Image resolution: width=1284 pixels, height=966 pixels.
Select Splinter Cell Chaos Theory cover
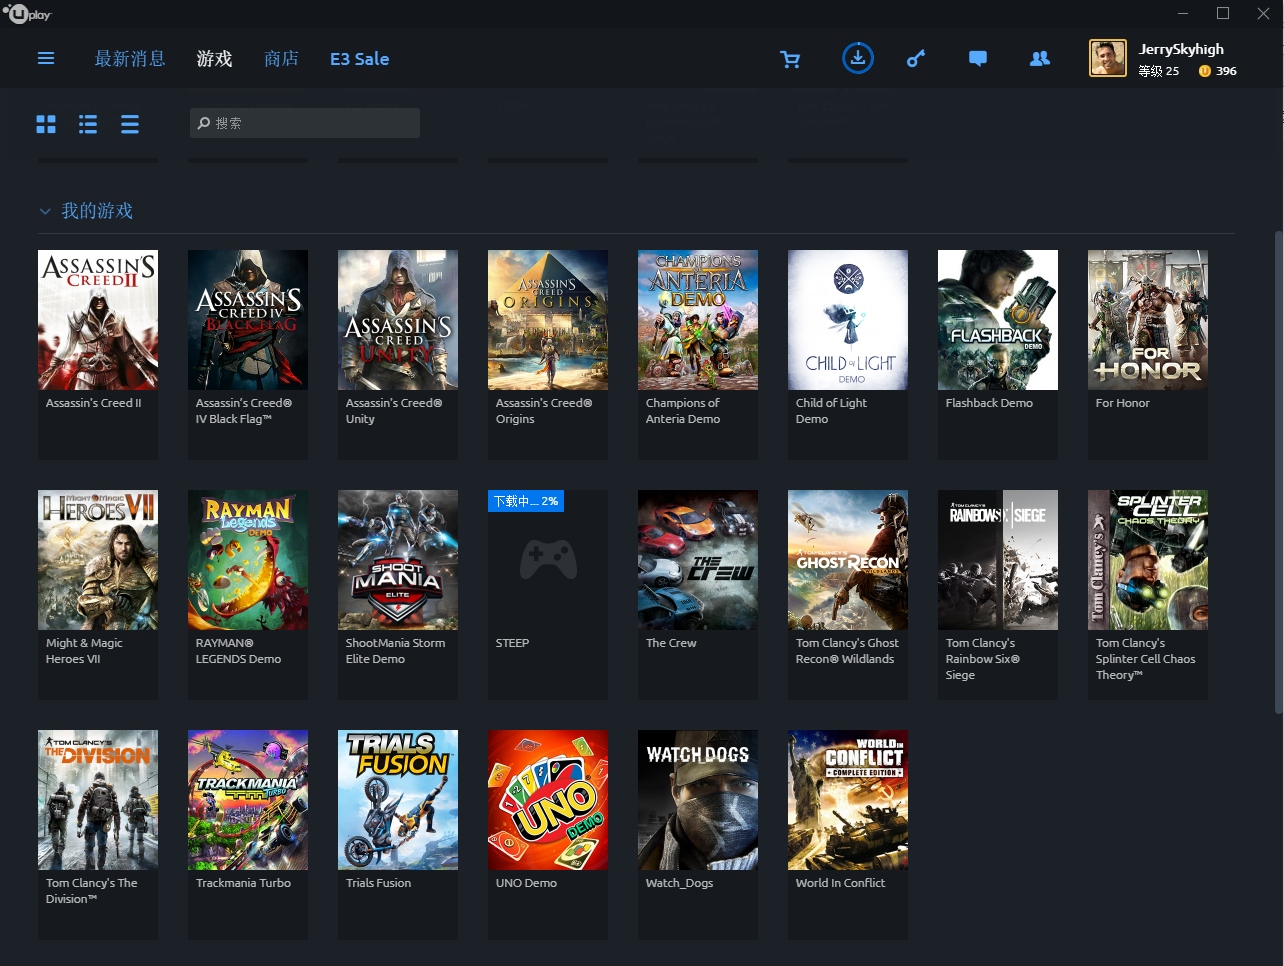(1148, 560)
